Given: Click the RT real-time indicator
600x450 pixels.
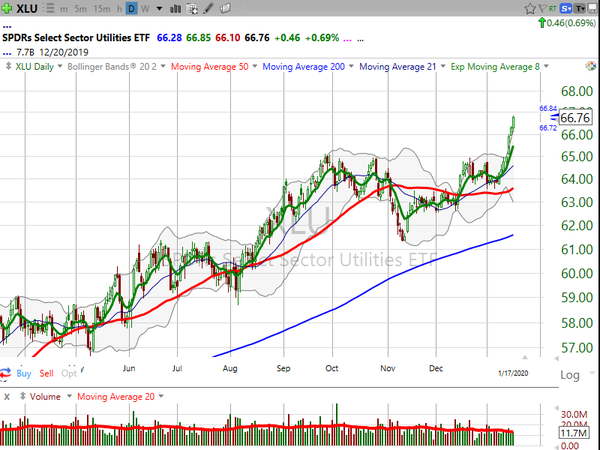Looking at the screenshot, I should [552, 8].
